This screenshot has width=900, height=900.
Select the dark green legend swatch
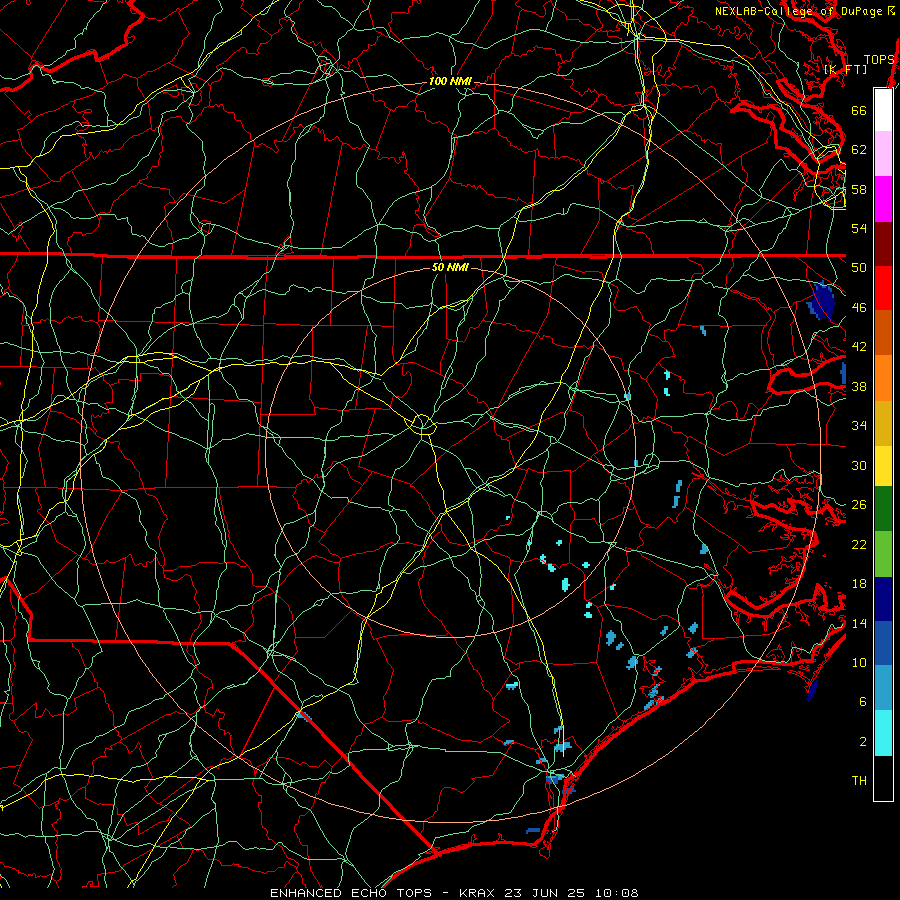pos(883,508)
